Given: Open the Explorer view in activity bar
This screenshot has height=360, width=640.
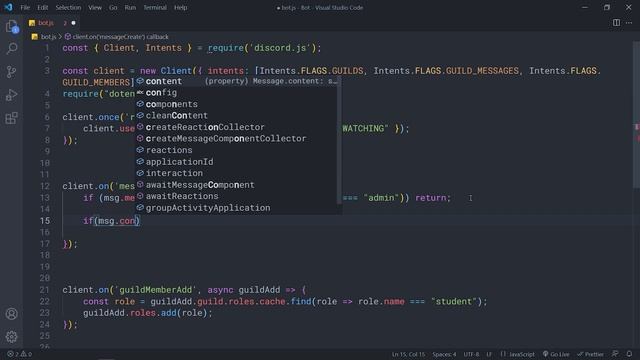Looking at the screenshot, I should tap(11, 27).
